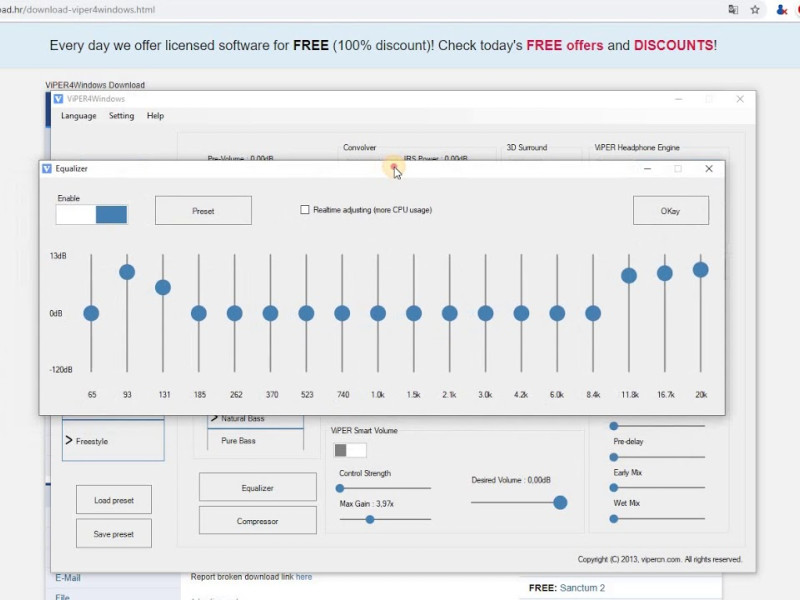800x600 pixels.
Task: Click the 6.0k band slider knob
Action: tap(557, 313)
